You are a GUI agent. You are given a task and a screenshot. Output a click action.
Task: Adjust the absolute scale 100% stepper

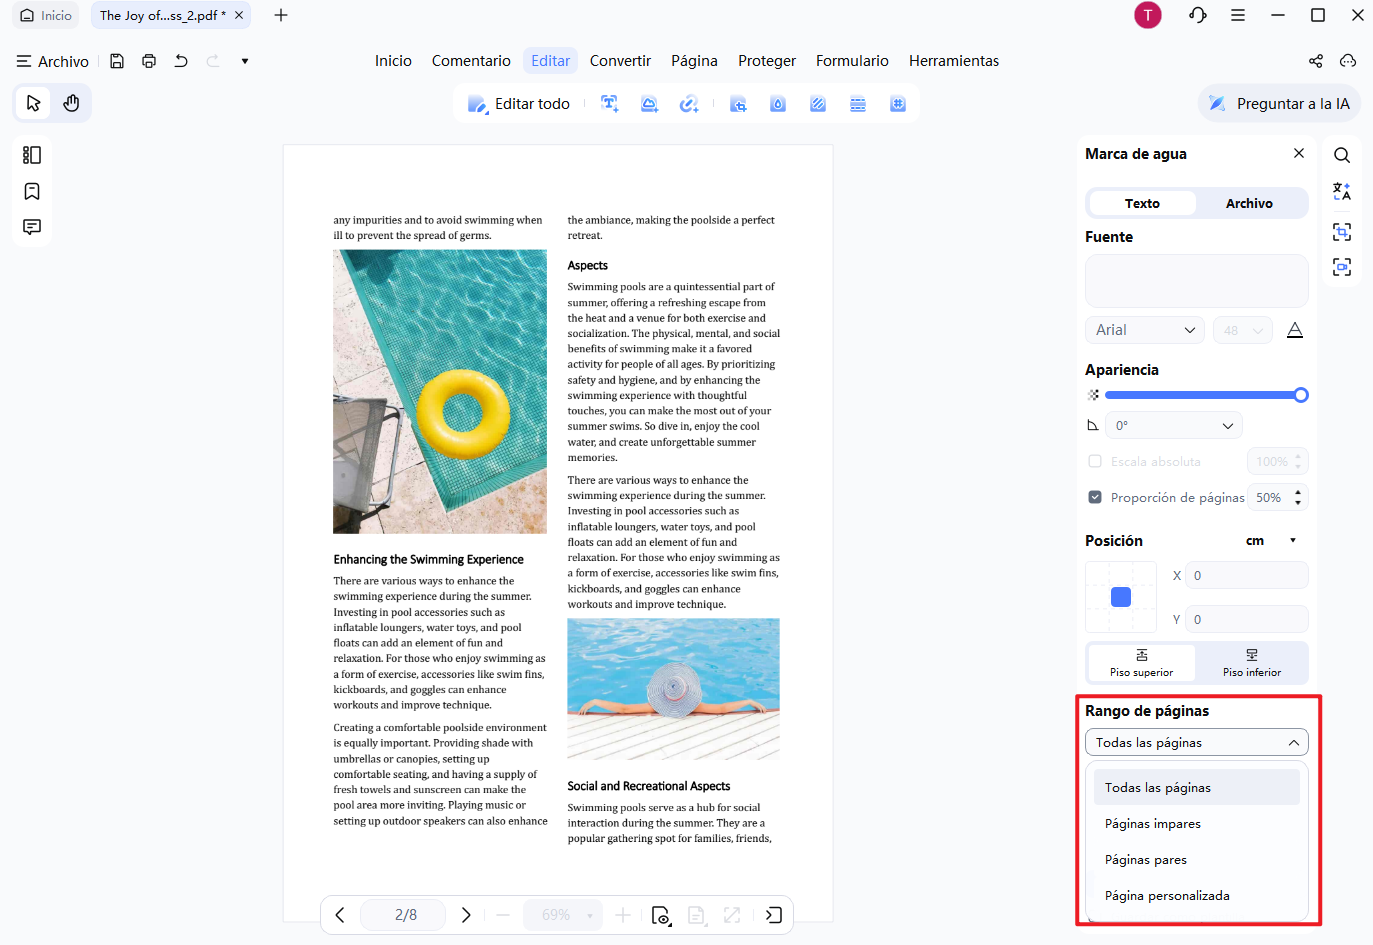pos(1298,461)
